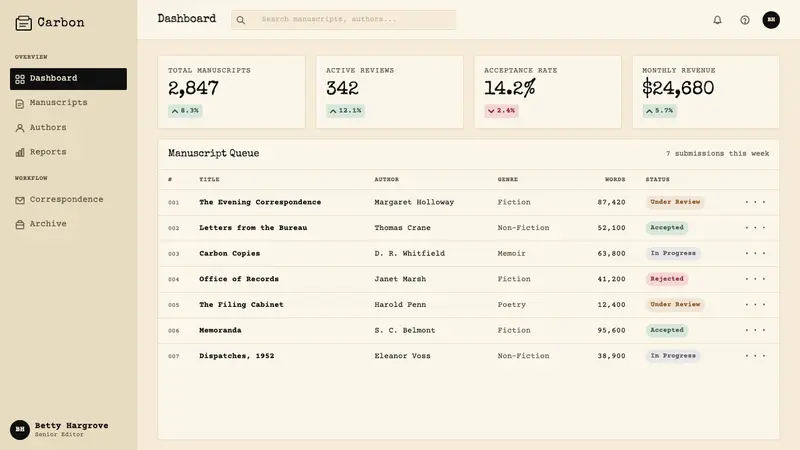Click the Under Review badge for Harold Penn
This screenshot has height=450, width=800.
click(x=675, y=305)
